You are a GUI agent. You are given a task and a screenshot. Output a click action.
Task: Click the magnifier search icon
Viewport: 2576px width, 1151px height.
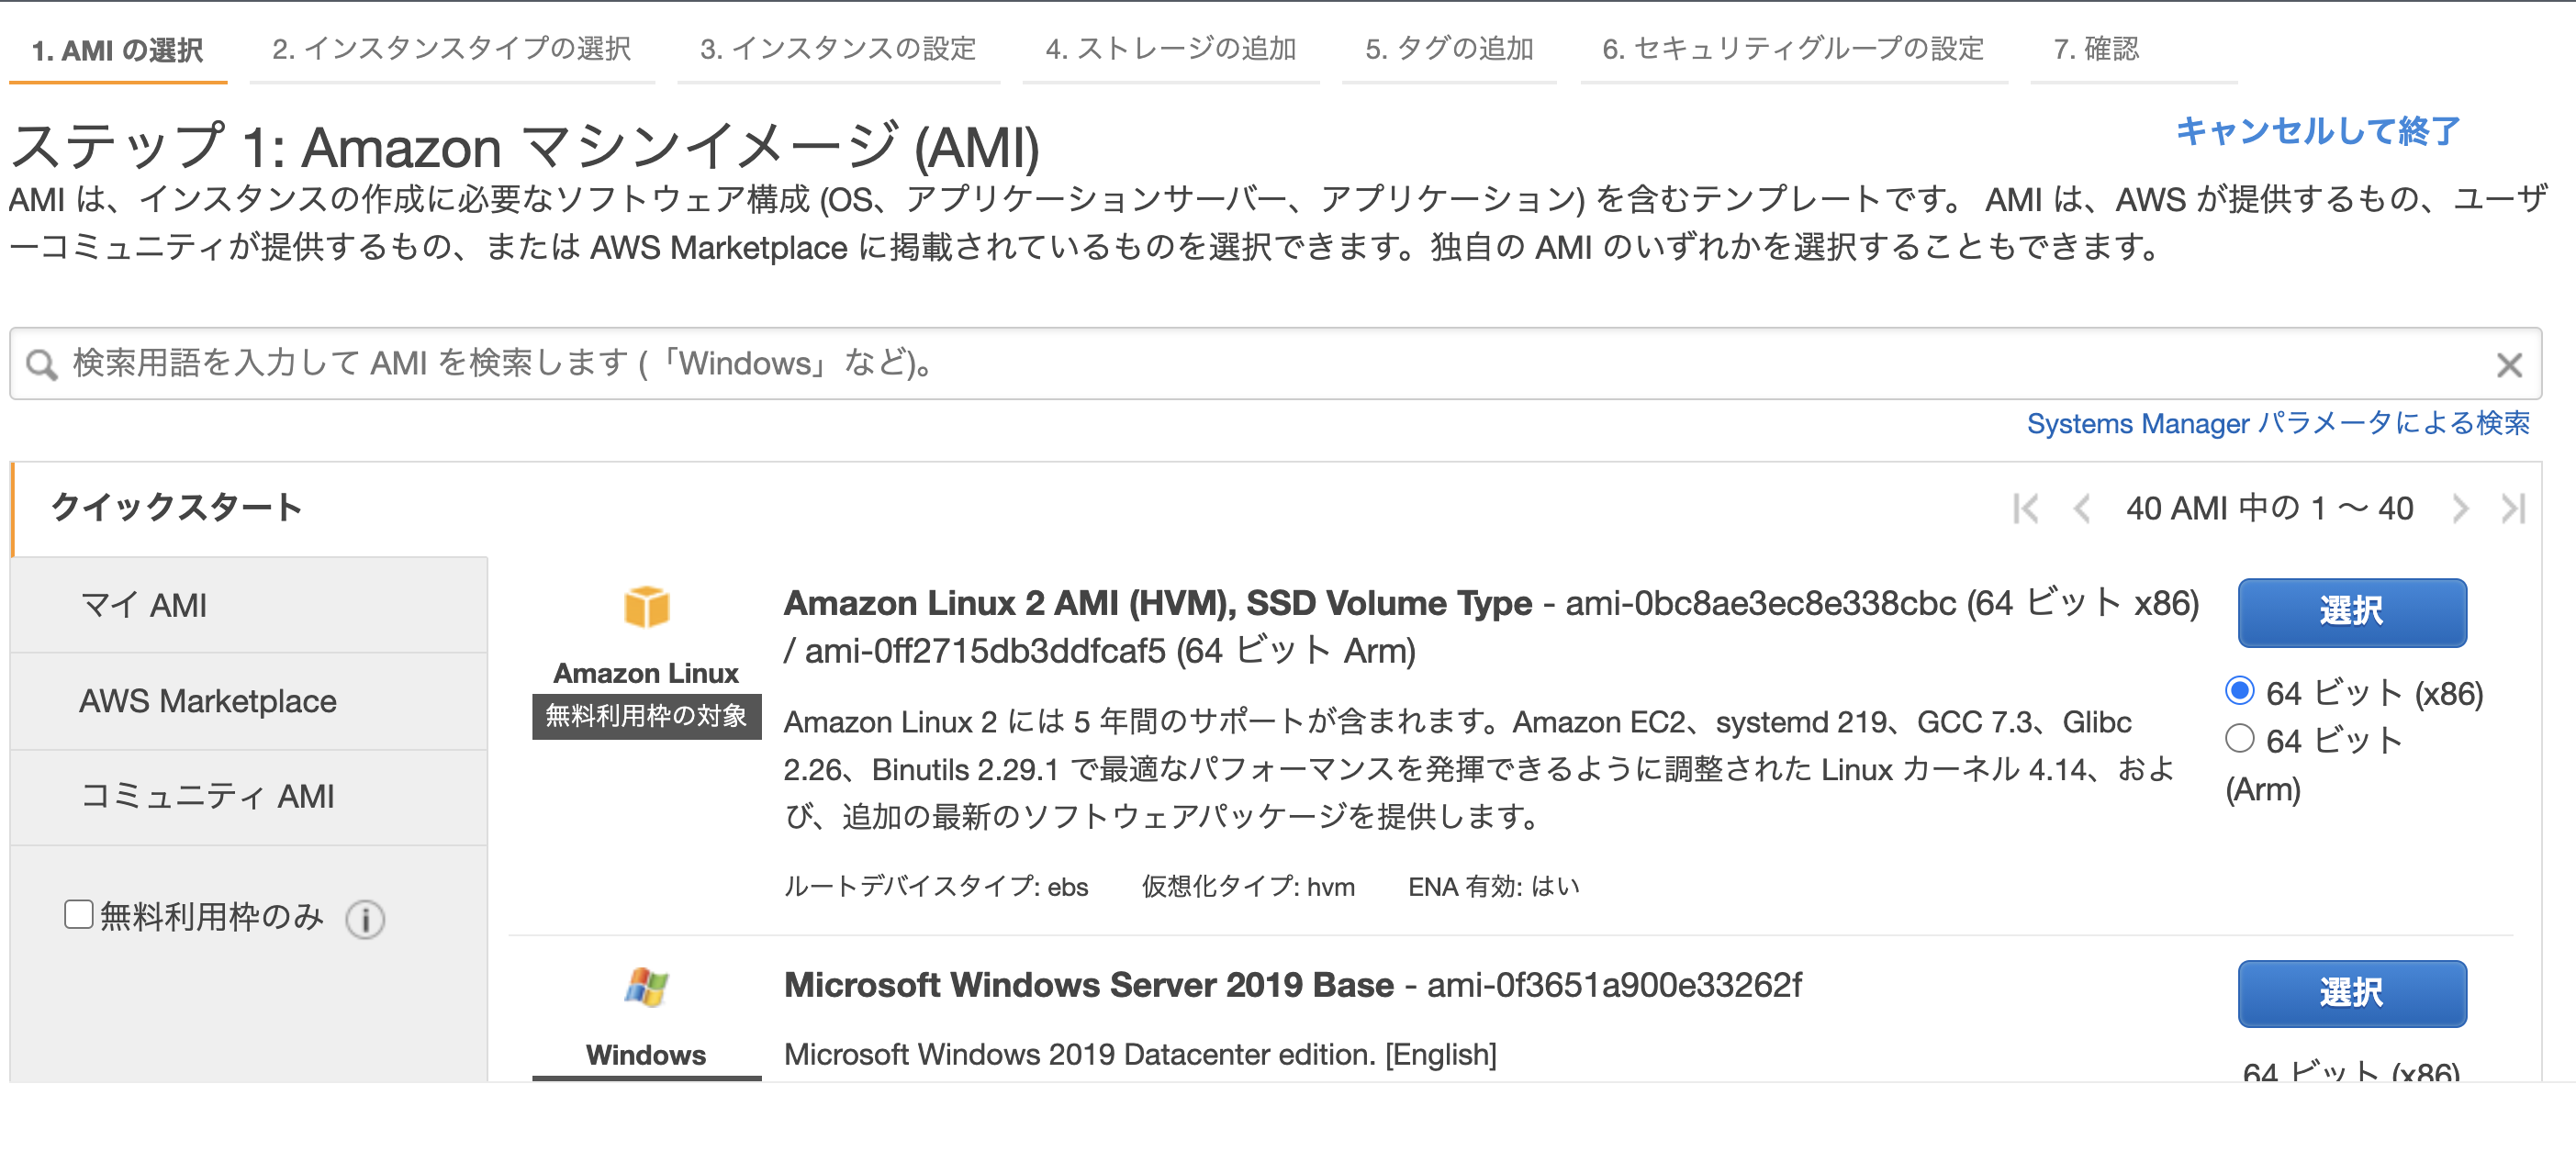[x=42, y=364]
